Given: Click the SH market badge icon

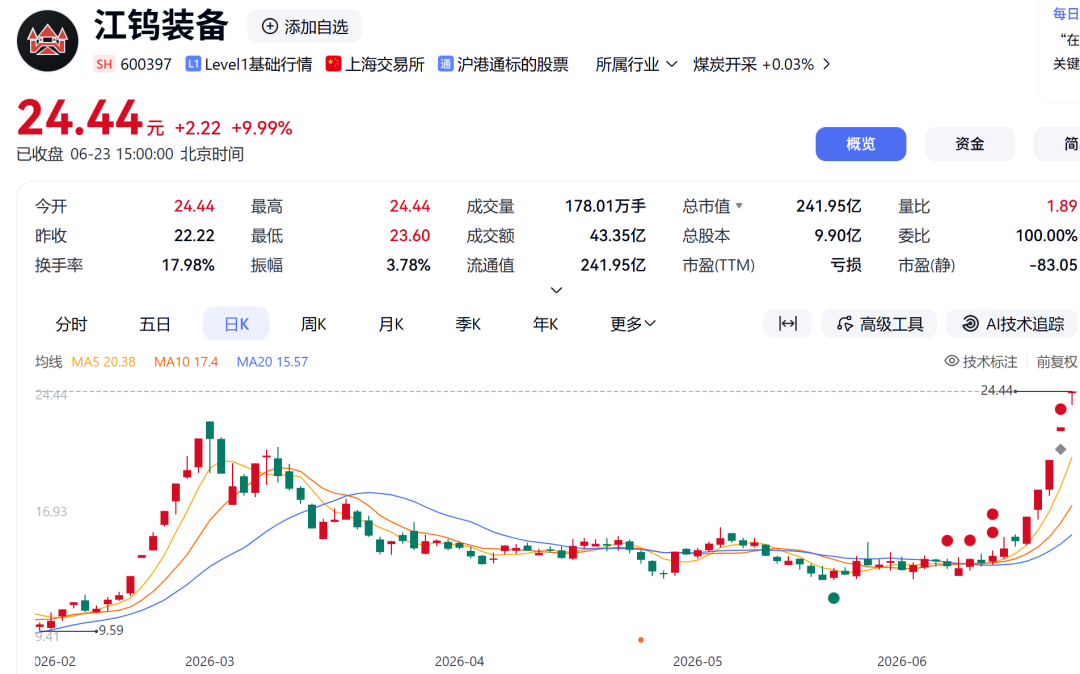Looking at the screenshot, I should [104, 64].
